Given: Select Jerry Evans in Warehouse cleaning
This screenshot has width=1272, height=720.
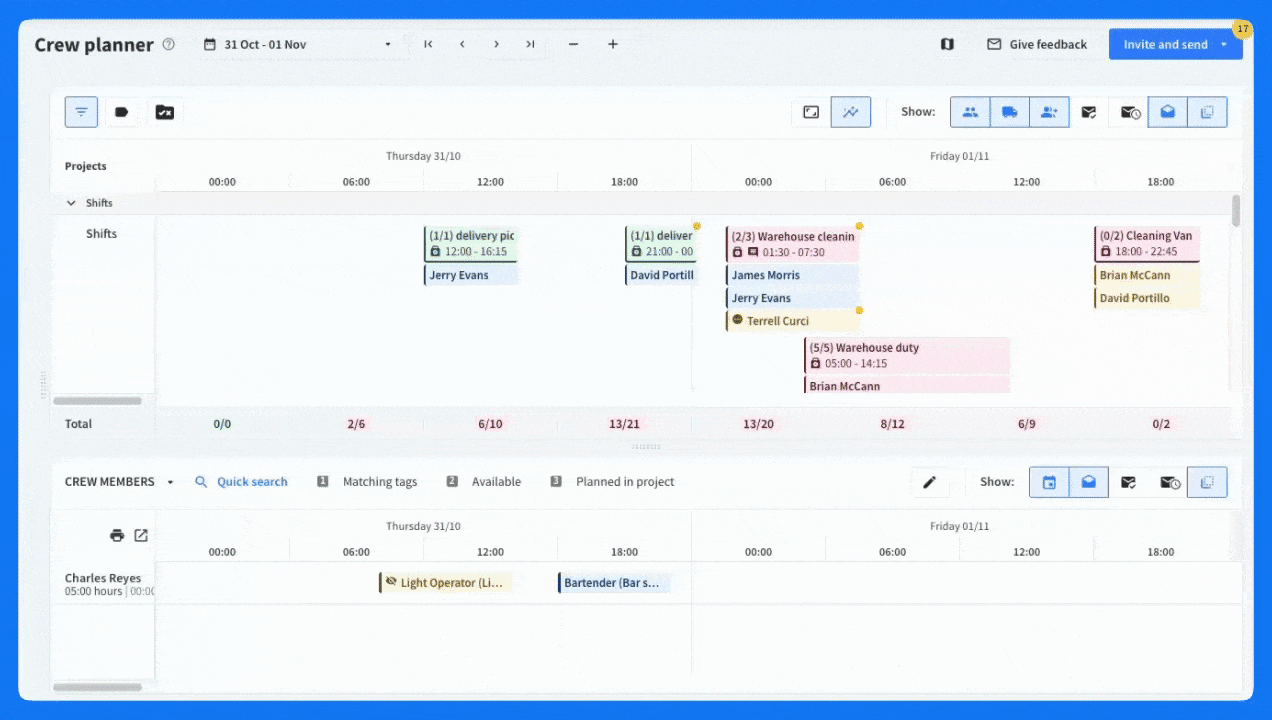Looking at the screenshot, I should point(792,298).
